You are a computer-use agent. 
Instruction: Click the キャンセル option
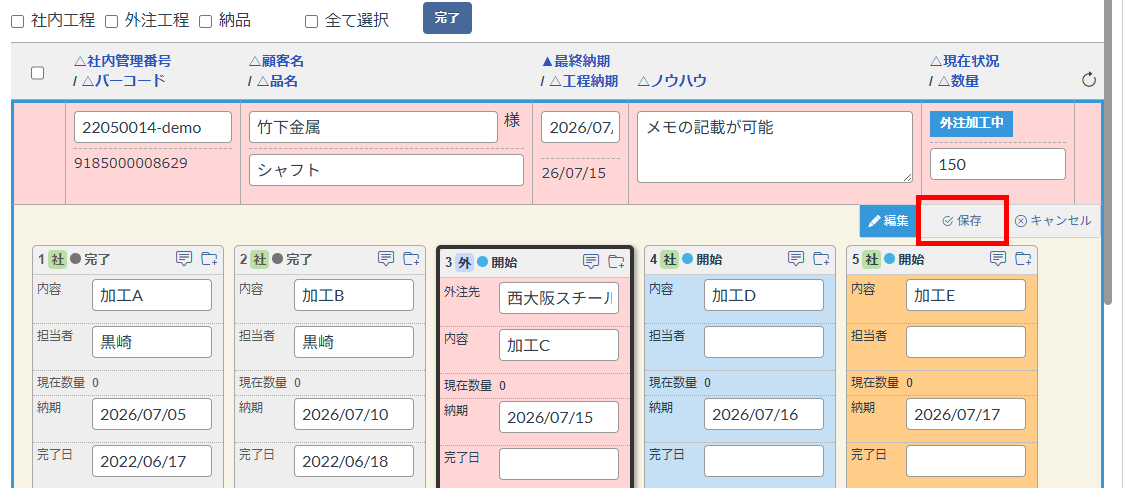point(1054,221)
